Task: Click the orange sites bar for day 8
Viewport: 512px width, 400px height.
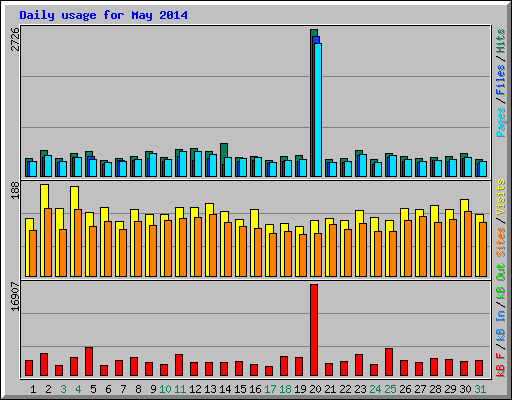Action: [x=138, y=249]
